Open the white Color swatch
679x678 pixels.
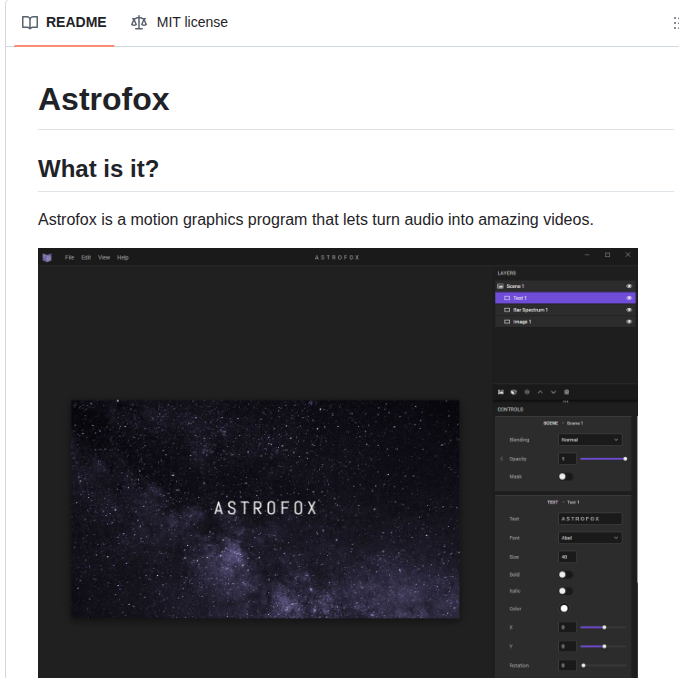tap(564, 609)
